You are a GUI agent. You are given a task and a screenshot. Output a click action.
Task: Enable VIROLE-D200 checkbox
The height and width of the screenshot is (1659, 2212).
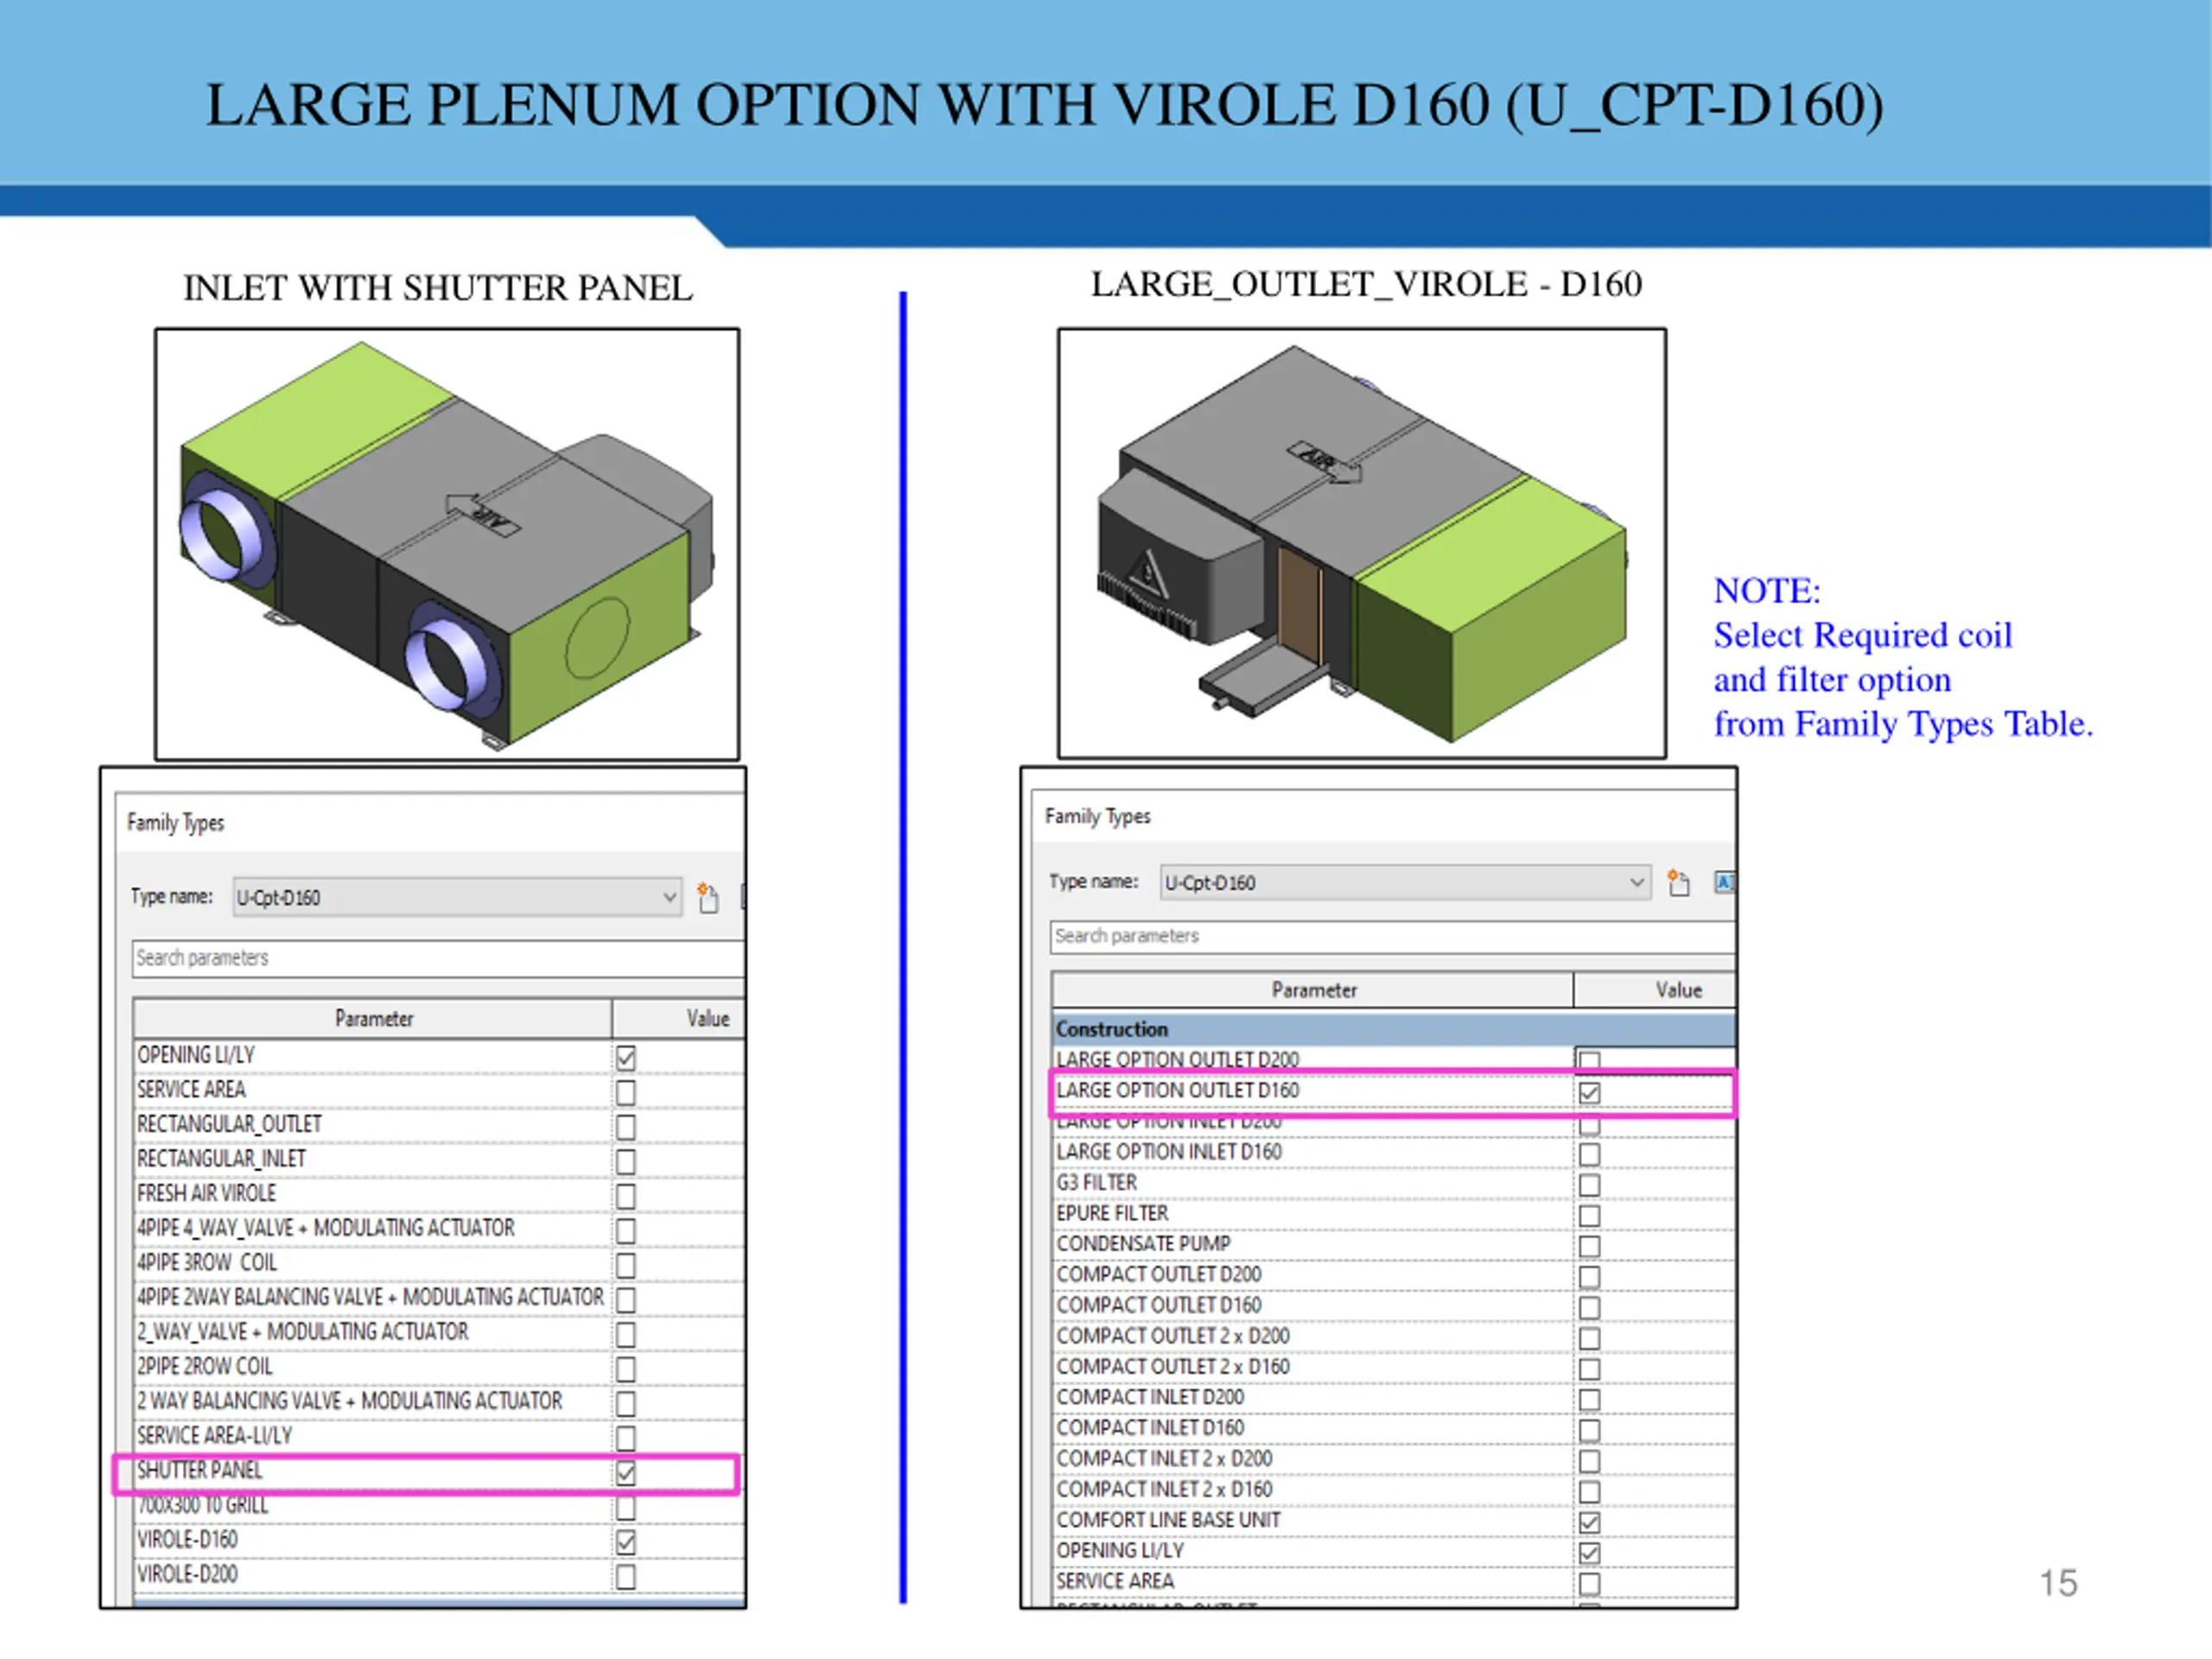[626, 1576]
